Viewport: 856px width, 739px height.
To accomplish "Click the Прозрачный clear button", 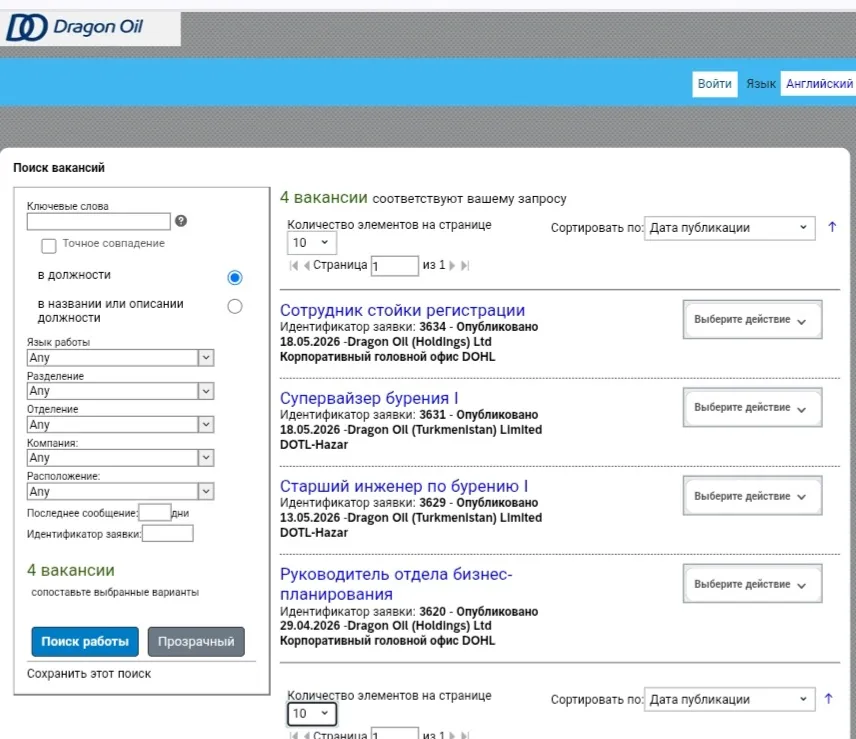I will (196, 641).
